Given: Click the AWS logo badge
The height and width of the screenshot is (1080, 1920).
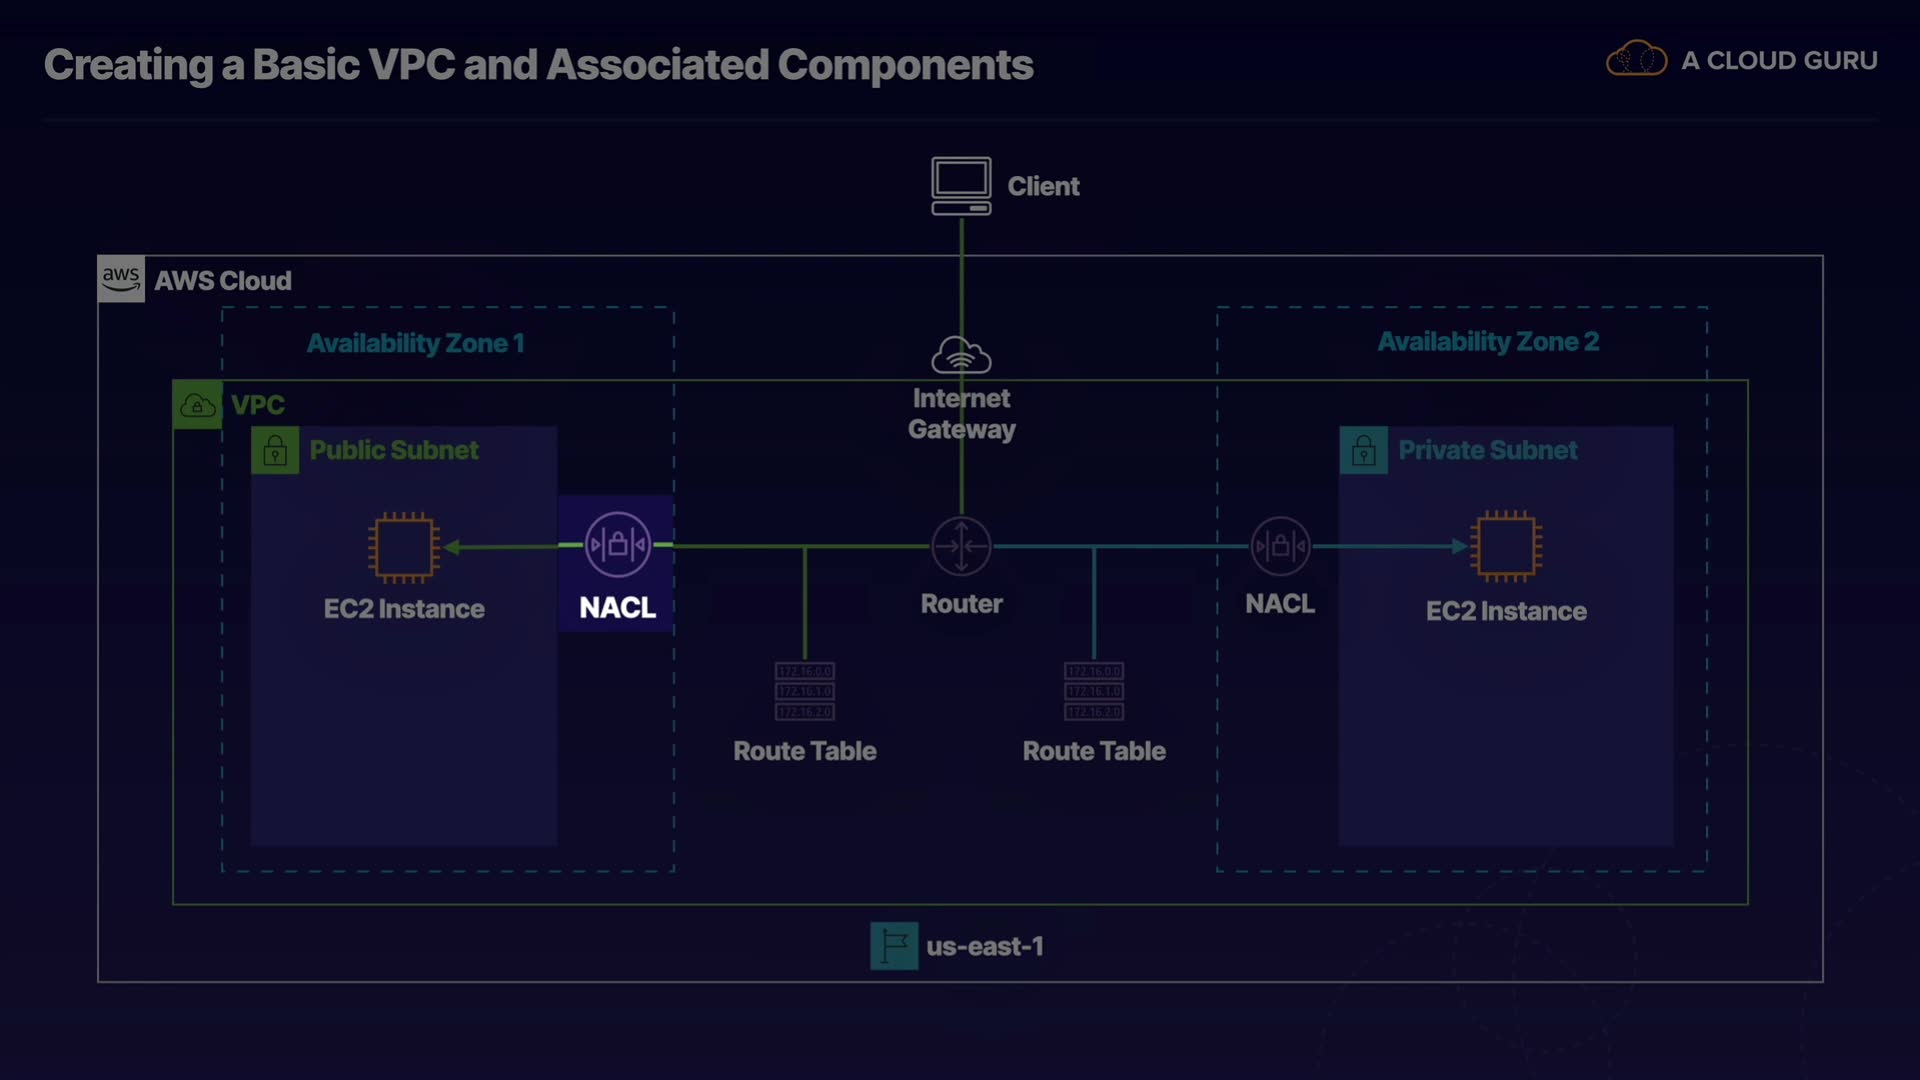Looking at the screenshot, I should click(121, 279).
